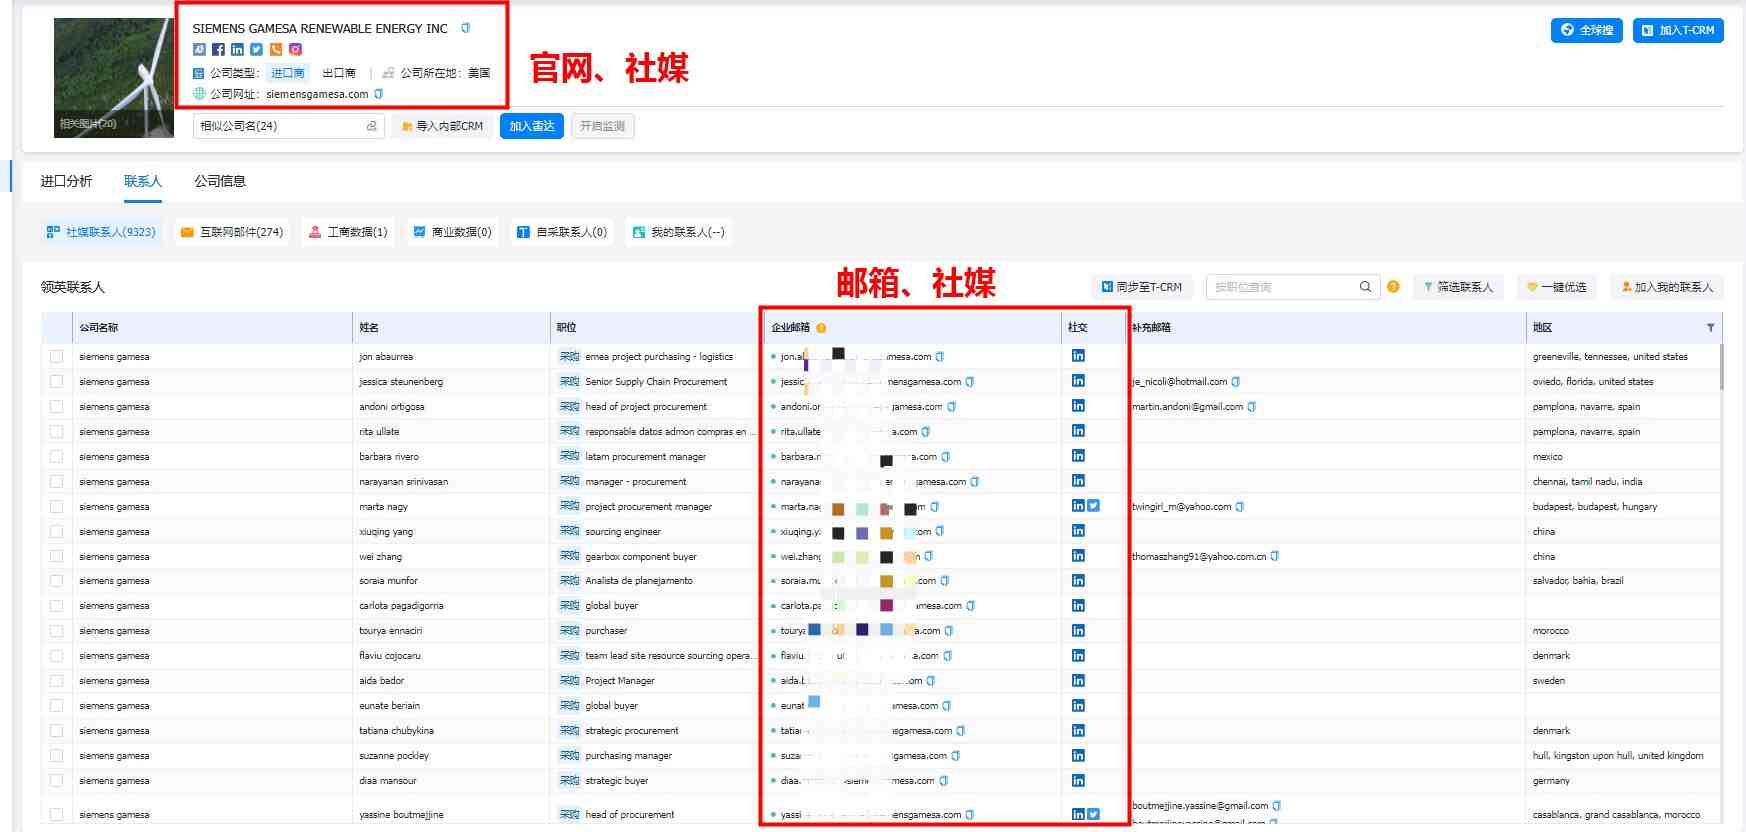Open the siemensgamesa.com website link
The height and width of the screenshot is (832, 1746).
coord(317,94)
